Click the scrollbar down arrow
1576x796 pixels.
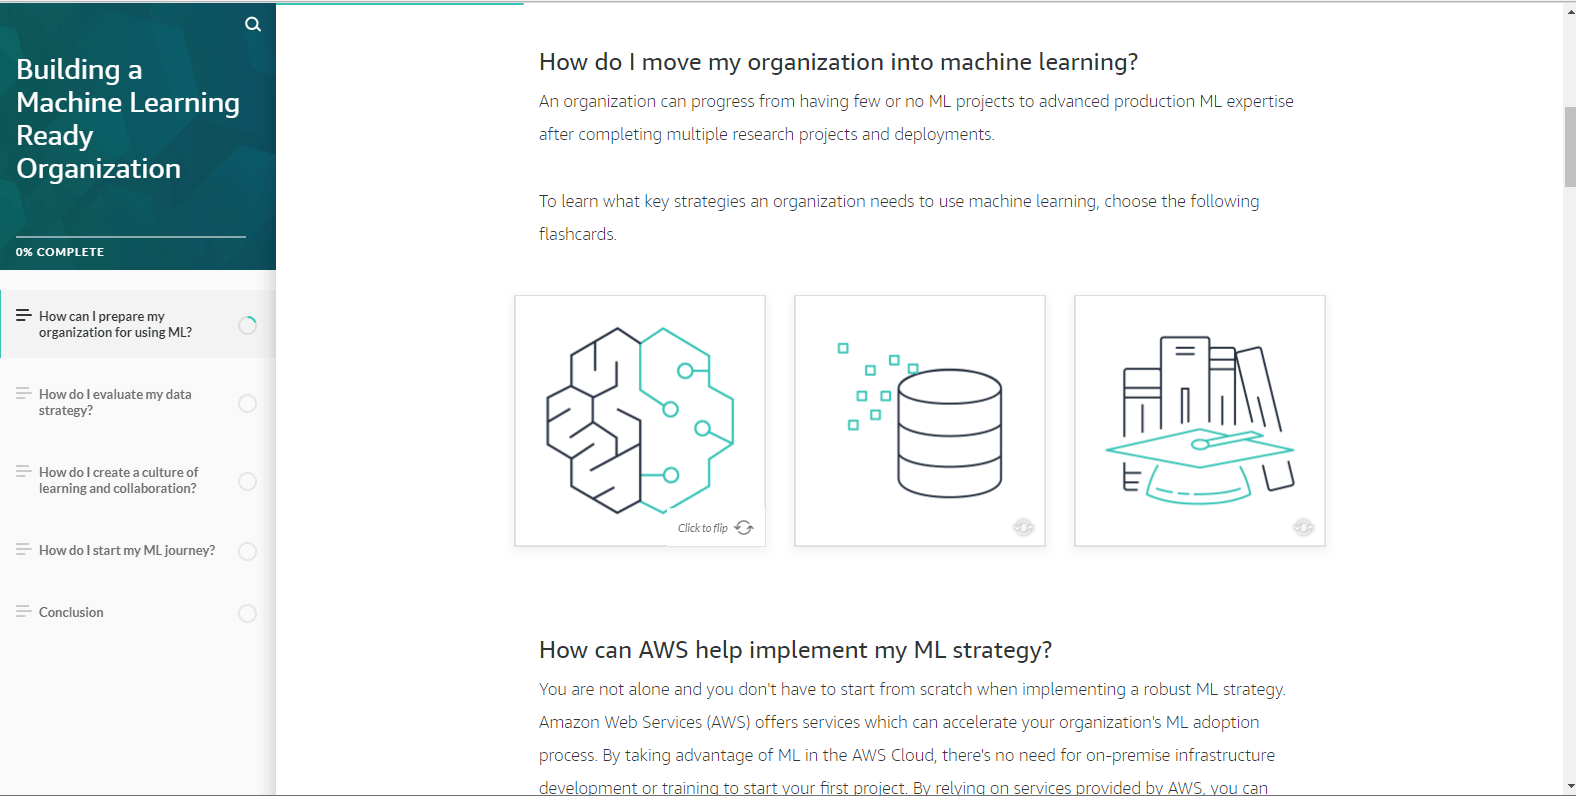point(1570,787)
